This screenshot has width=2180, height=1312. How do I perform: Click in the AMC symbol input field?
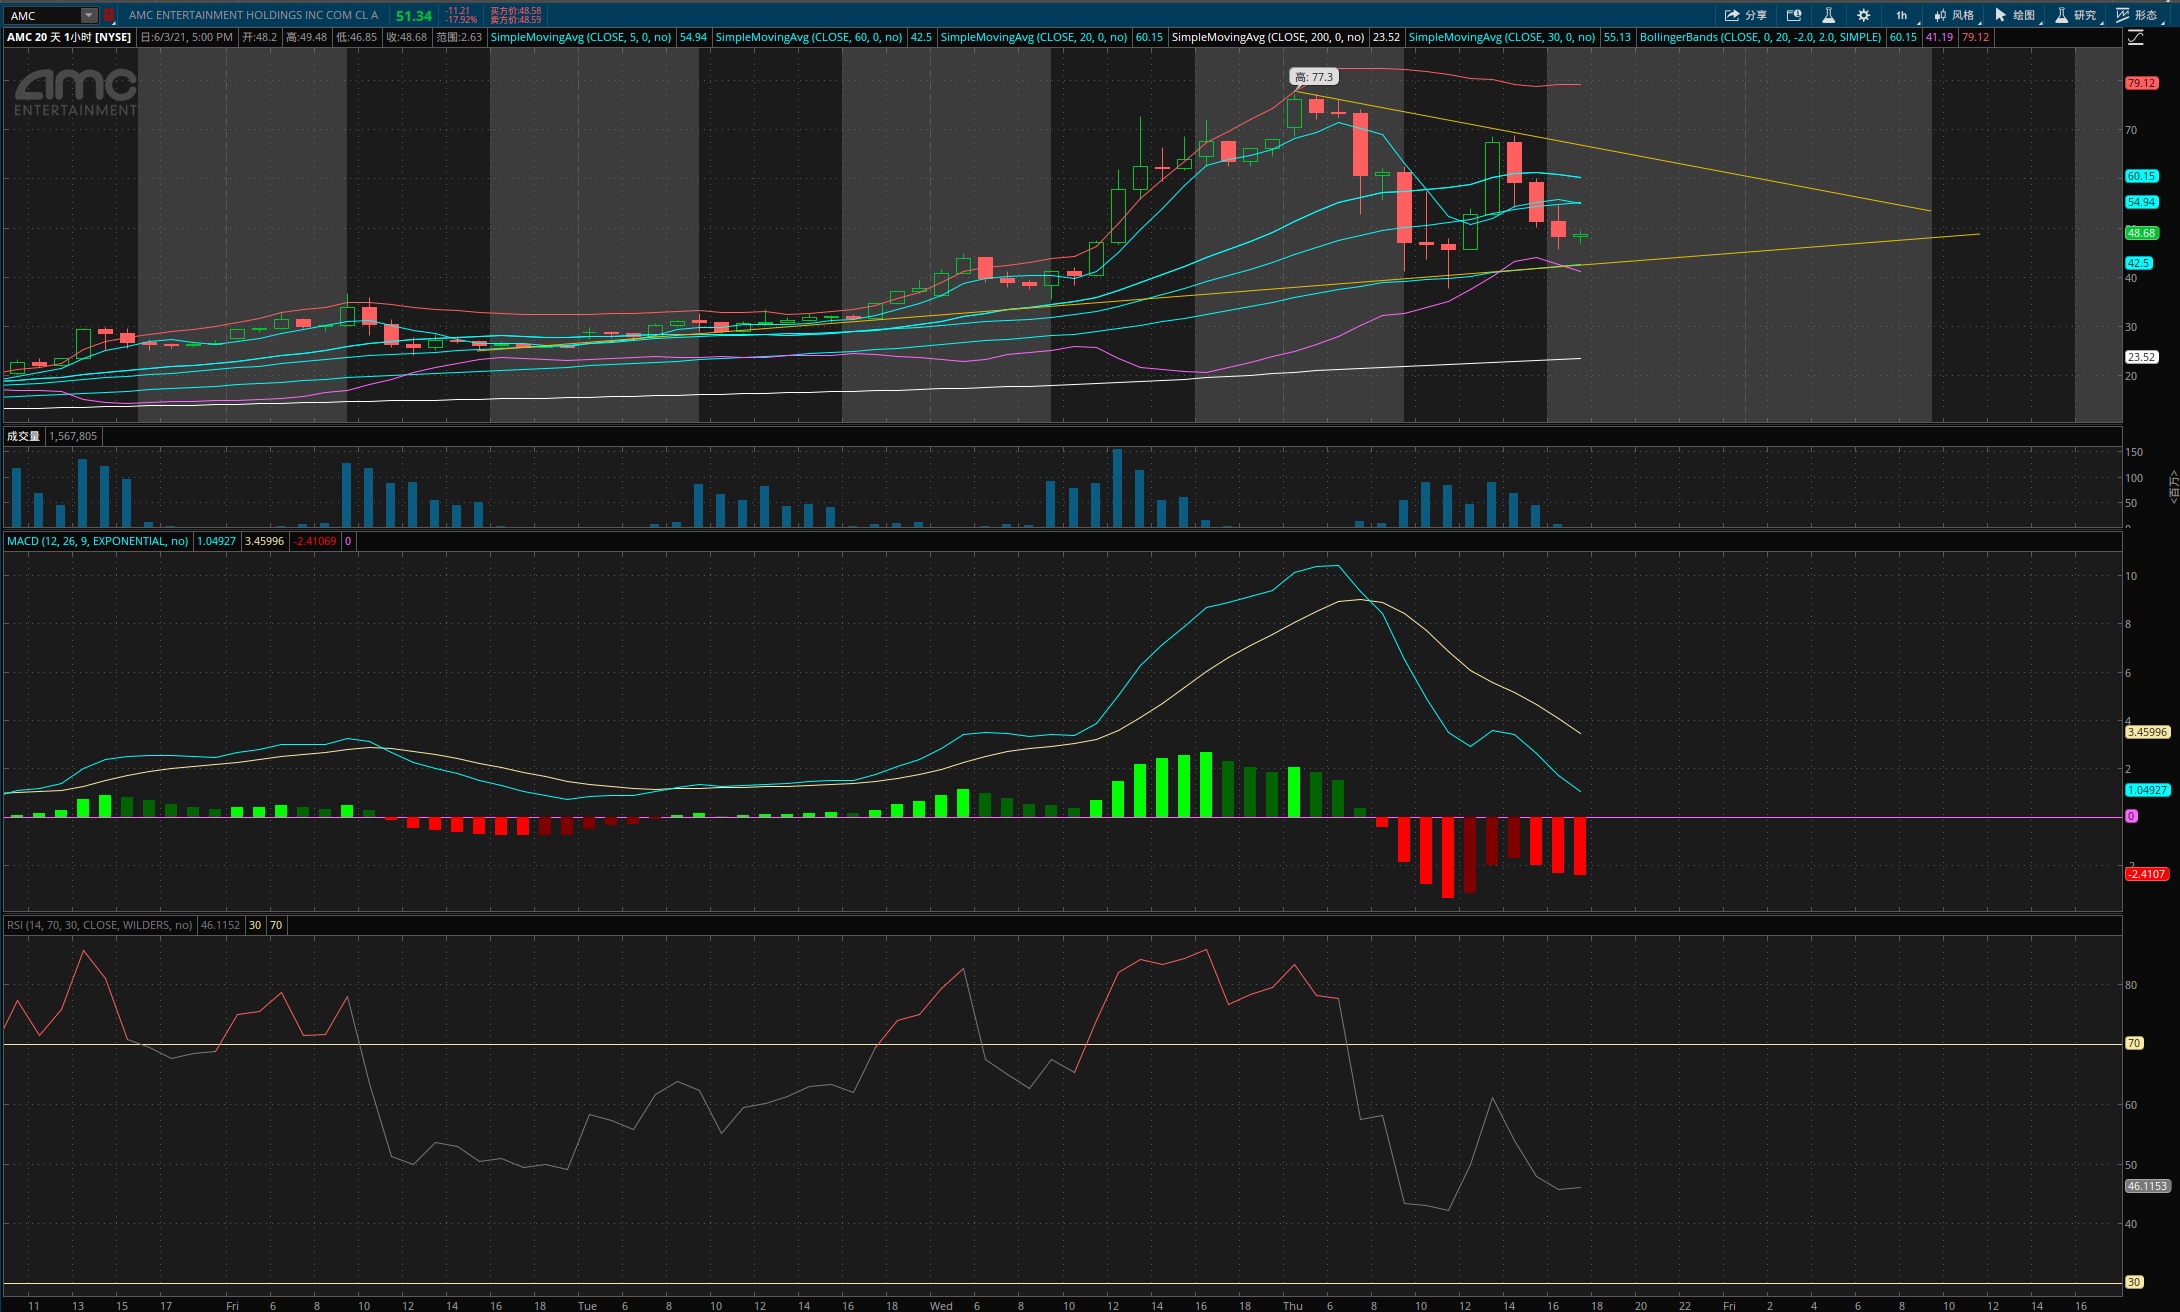point(42,15)
